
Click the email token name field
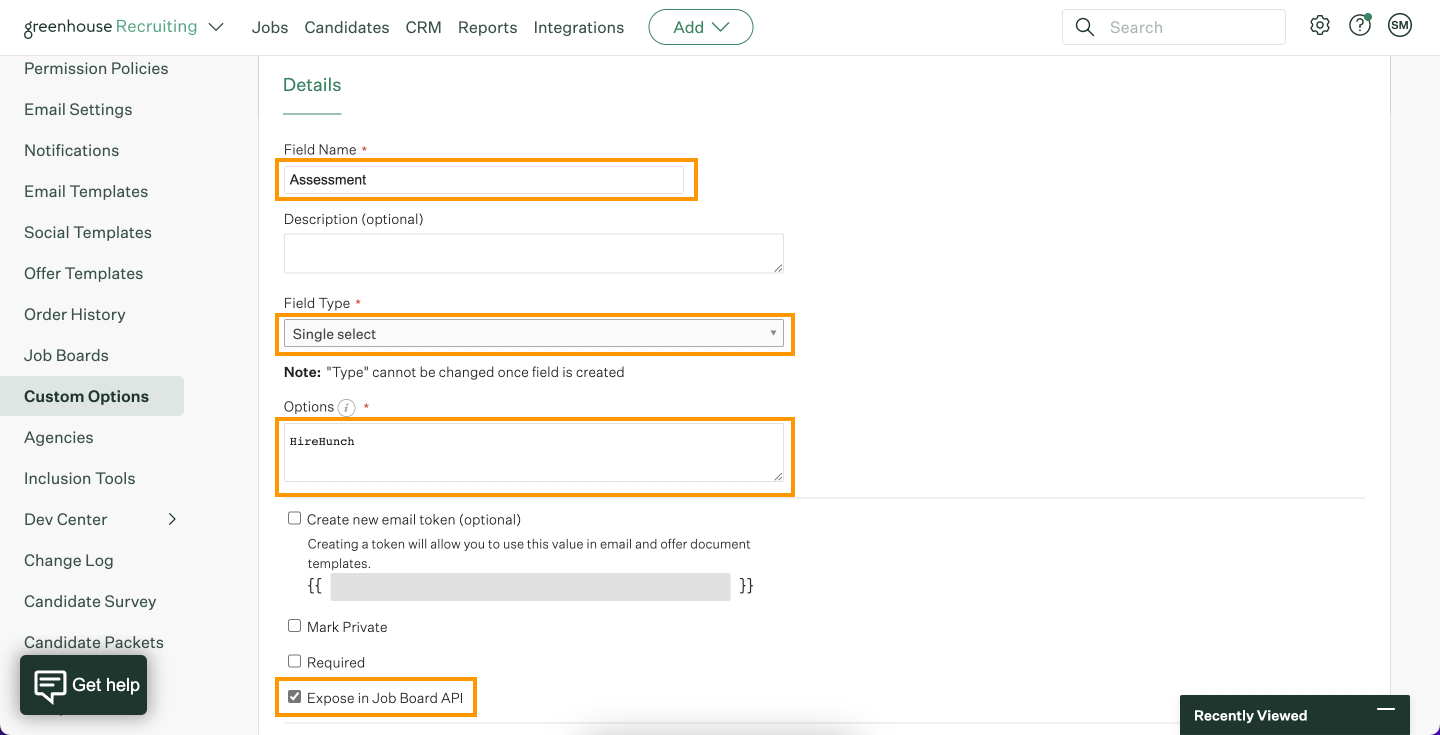pyautogui.click(x=530, y=586)
